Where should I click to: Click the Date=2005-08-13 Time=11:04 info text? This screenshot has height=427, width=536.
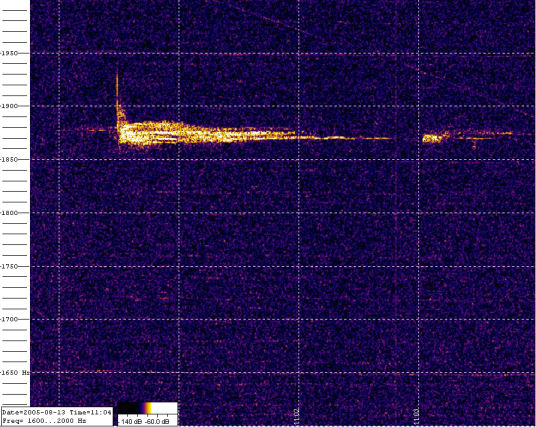56,412
